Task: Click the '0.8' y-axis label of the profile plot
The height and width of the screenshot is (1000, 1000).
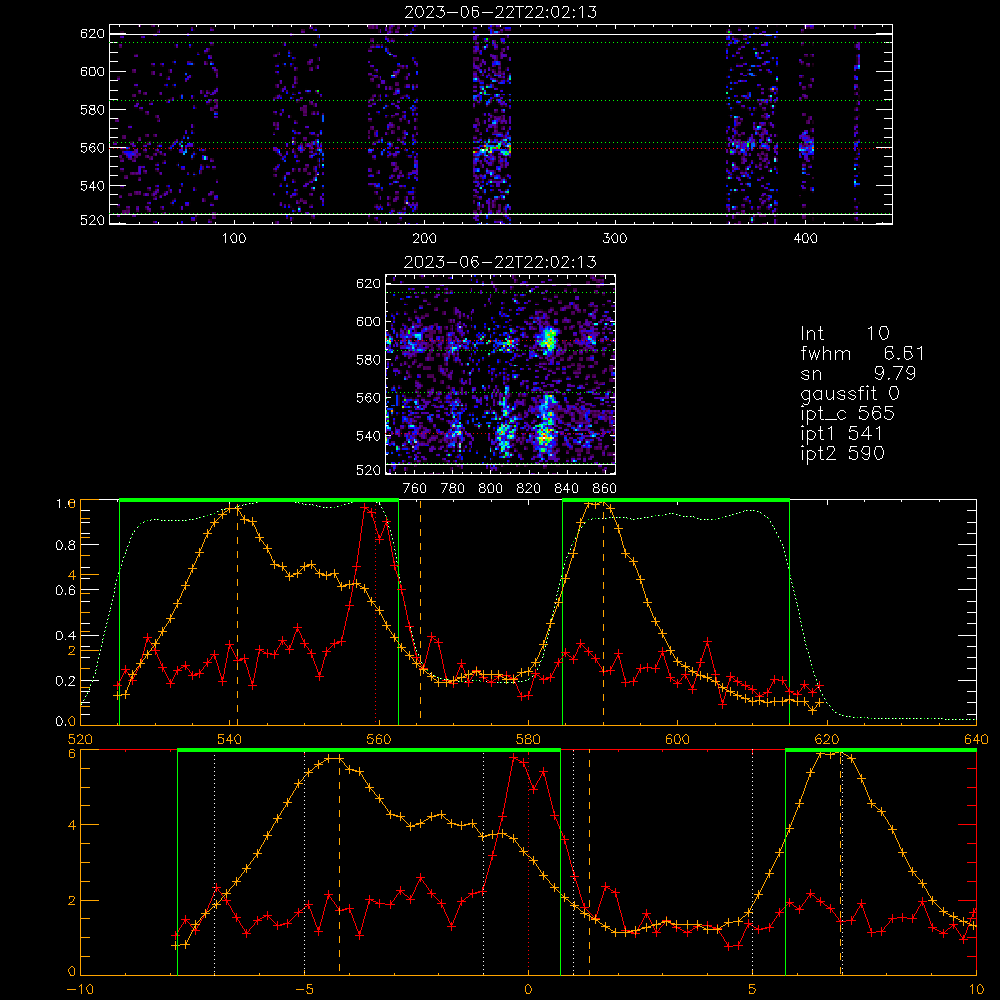Action: click(66, 545)
